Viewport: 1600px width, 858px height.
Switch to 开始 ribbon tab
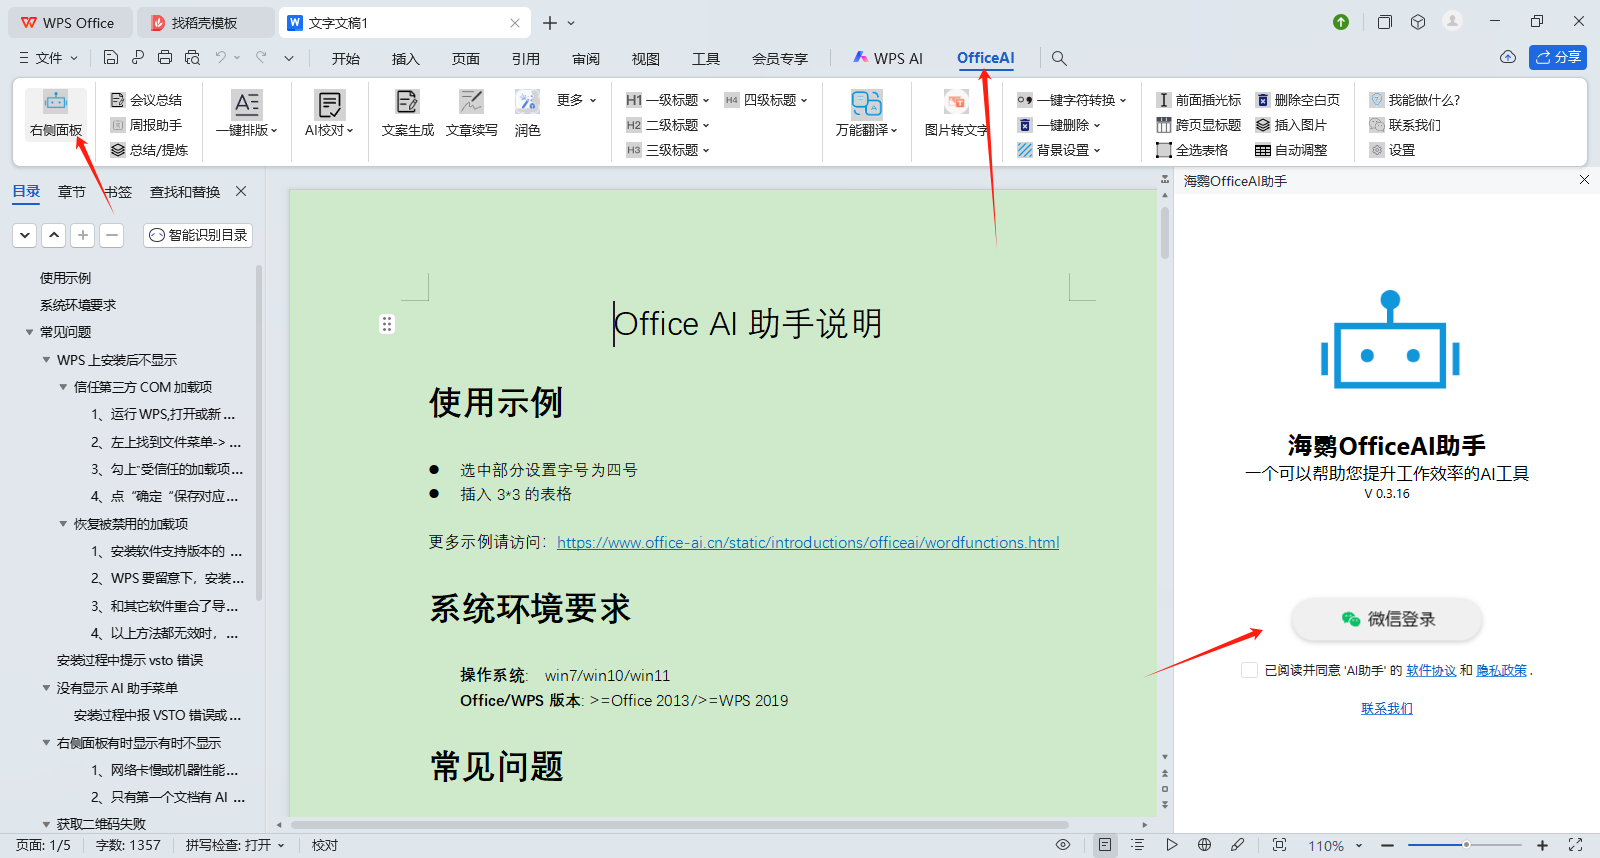[x=346, y=58]
